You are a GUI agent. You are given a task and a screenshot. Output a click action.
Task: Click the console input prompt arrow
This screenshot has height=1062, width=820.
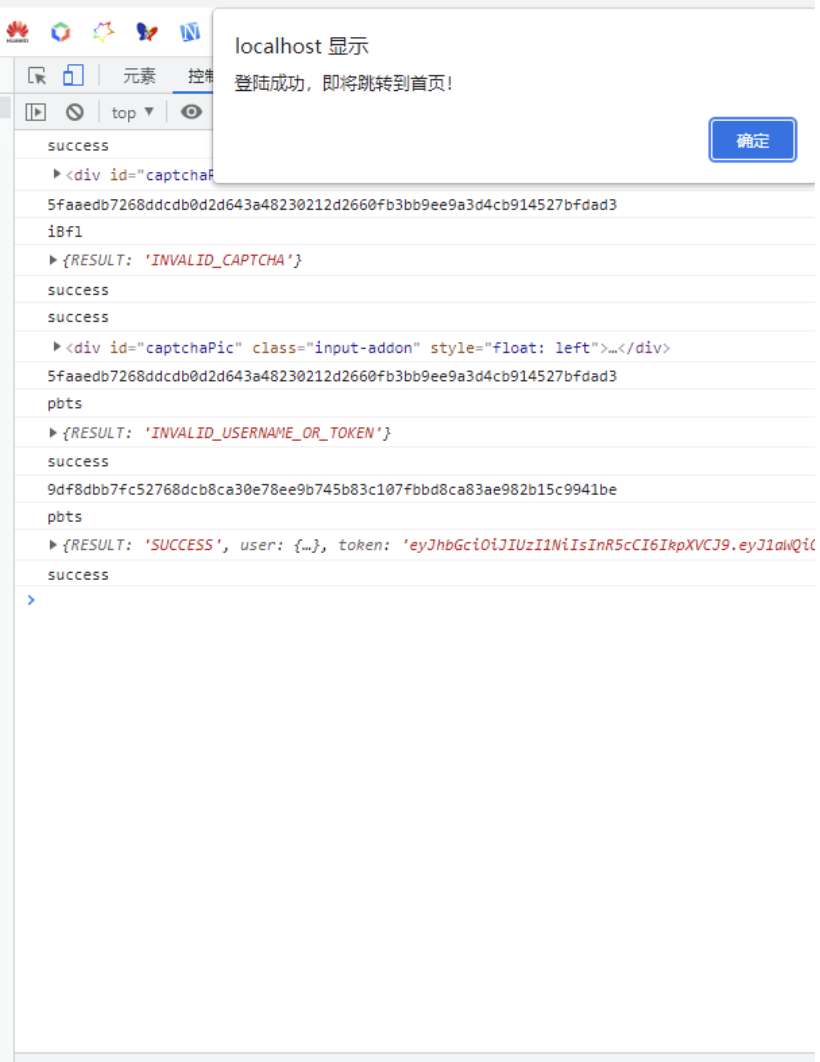30,599
